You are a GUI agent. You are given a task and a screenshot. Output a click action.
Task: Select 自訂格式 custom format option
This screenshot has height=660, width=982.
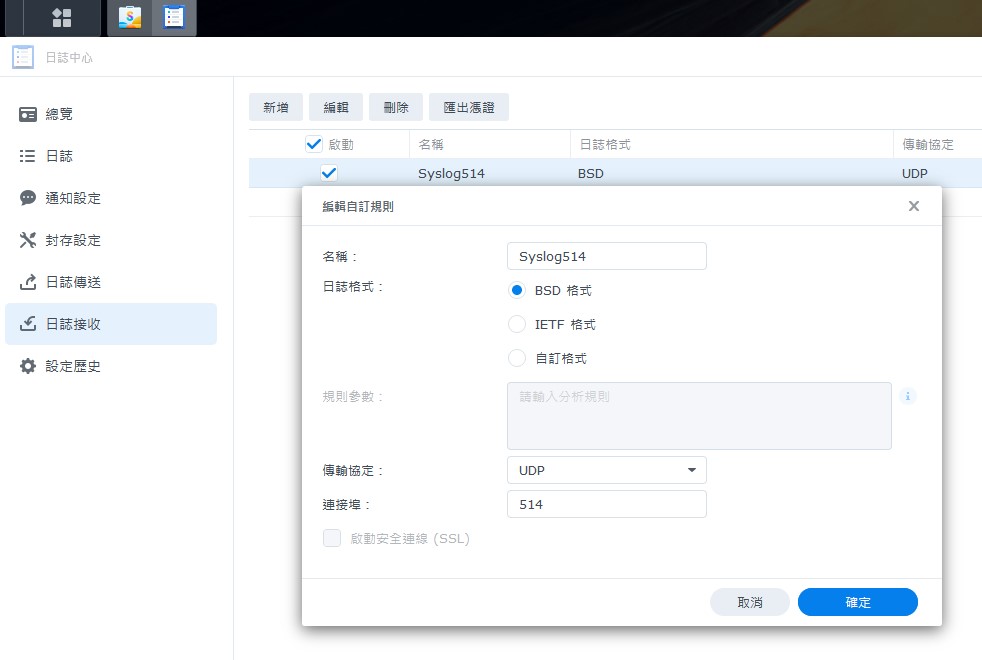(517, 358)
